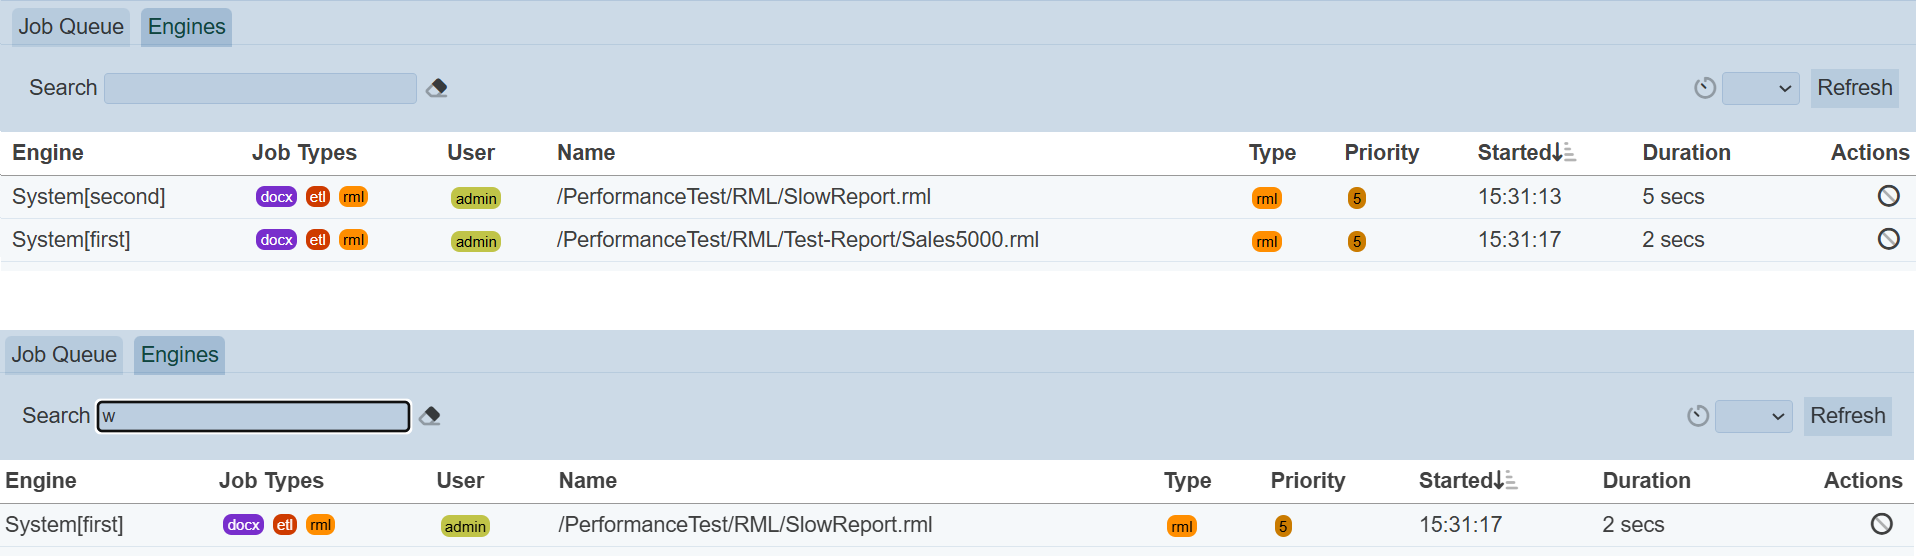Focus the empty Search field in top panel
The height and width of the screenshot is (556, 1916).
(x=260, y=88)
